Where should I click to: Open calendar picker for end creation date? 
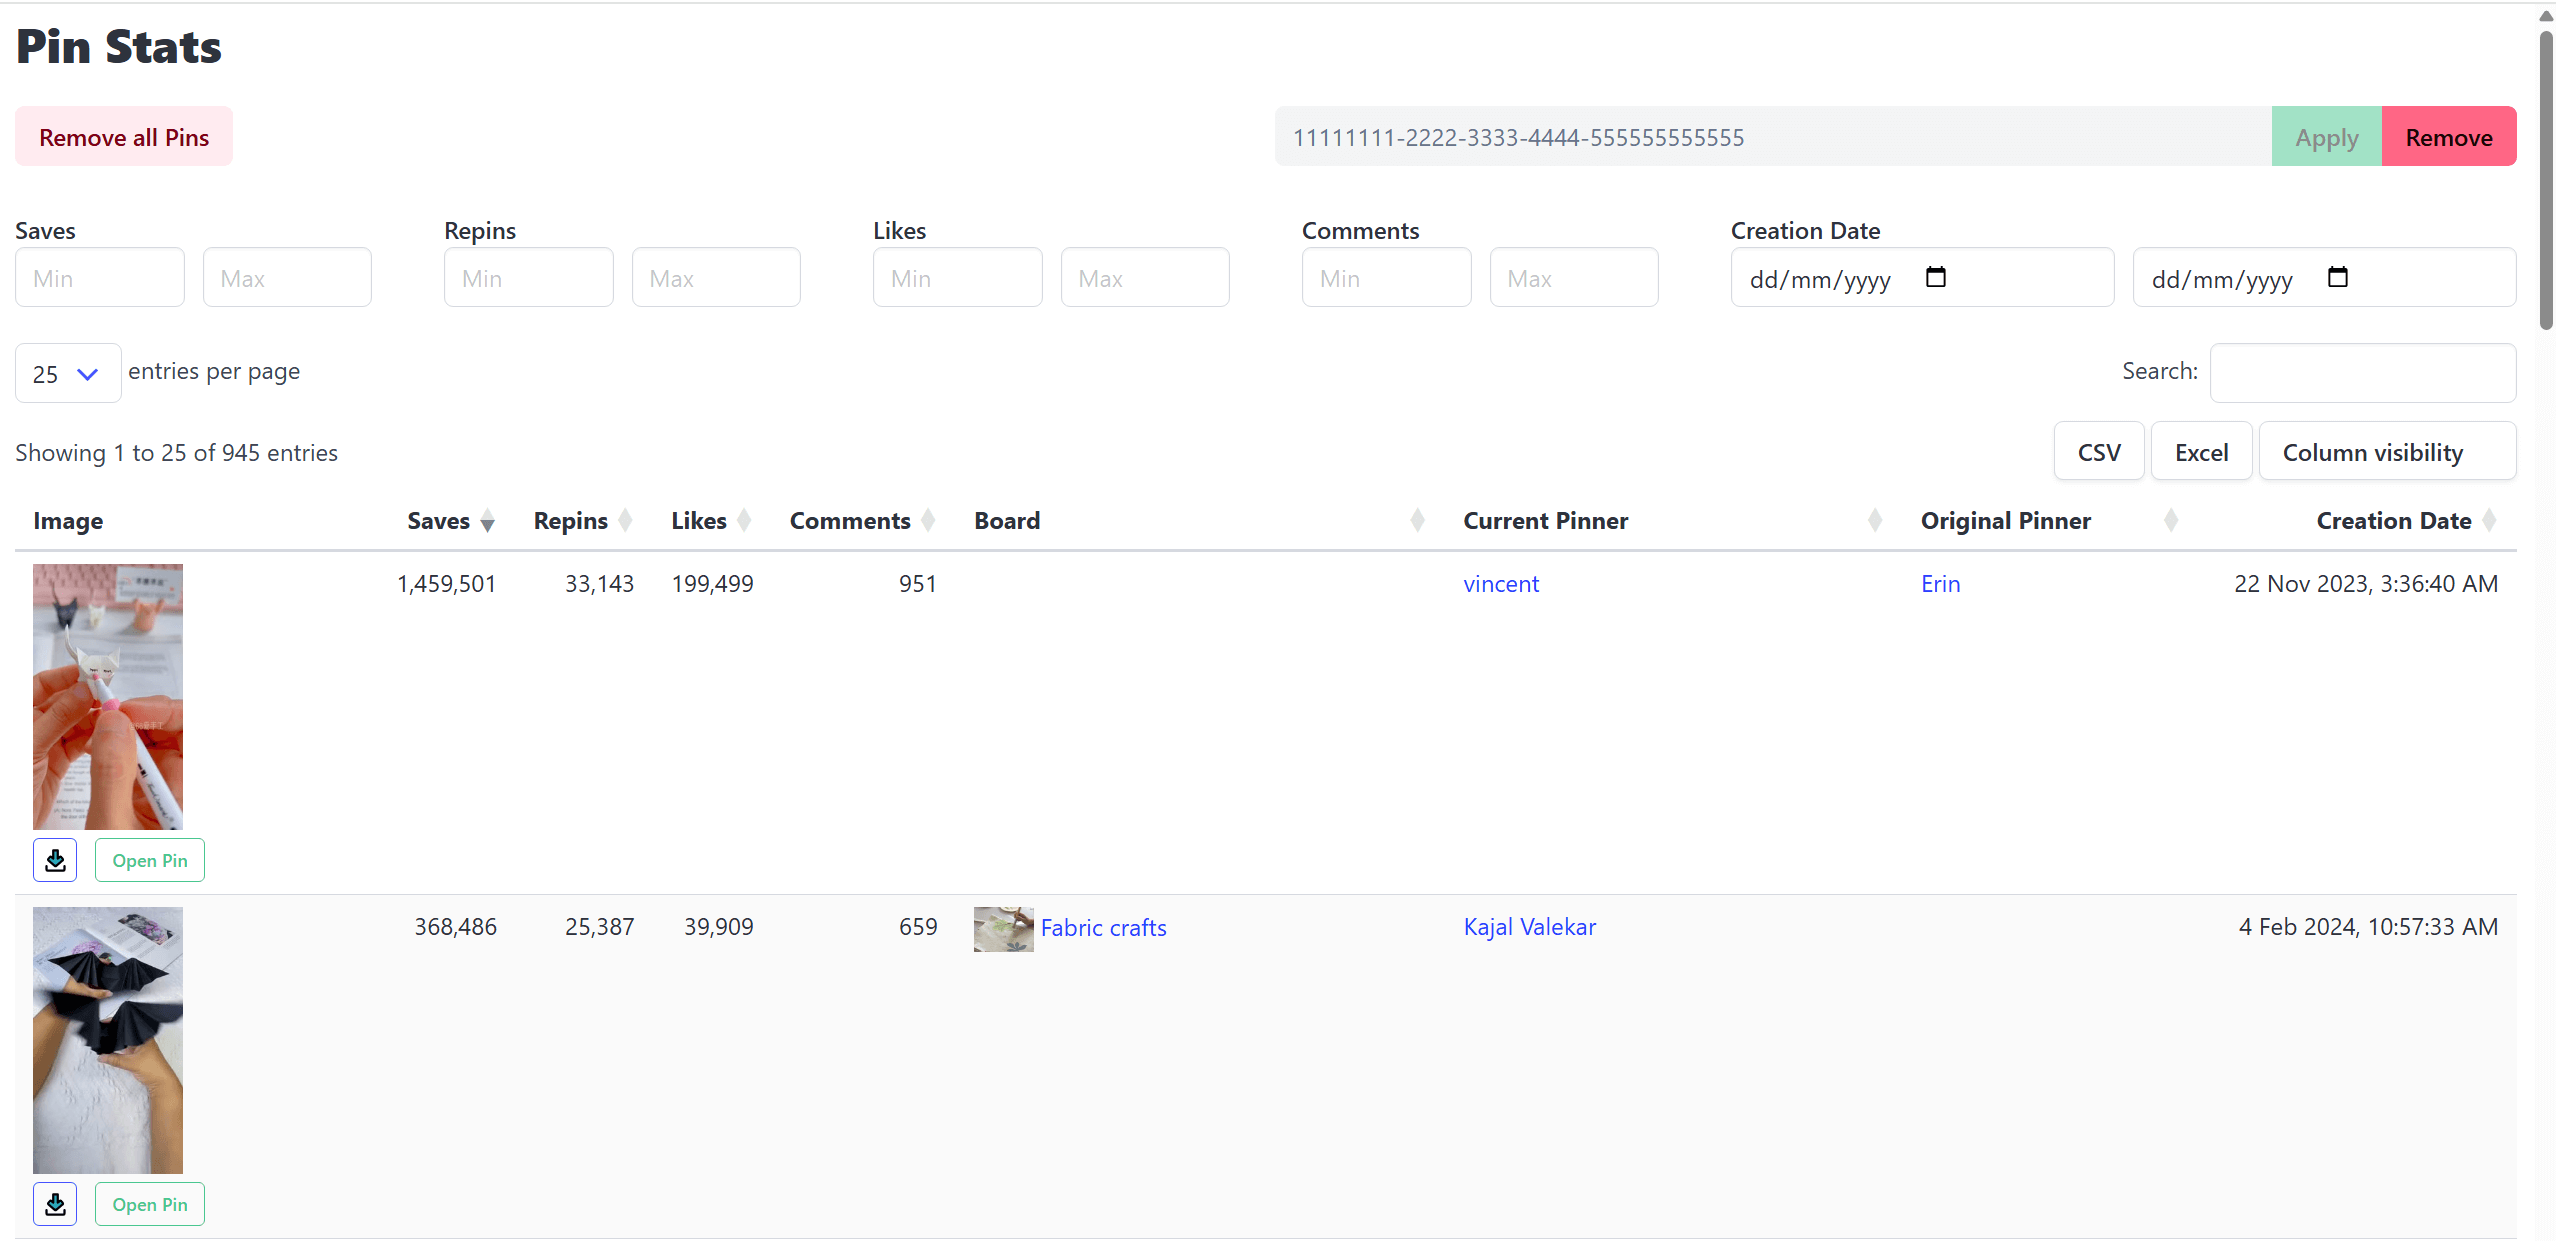pos(2338,277)
